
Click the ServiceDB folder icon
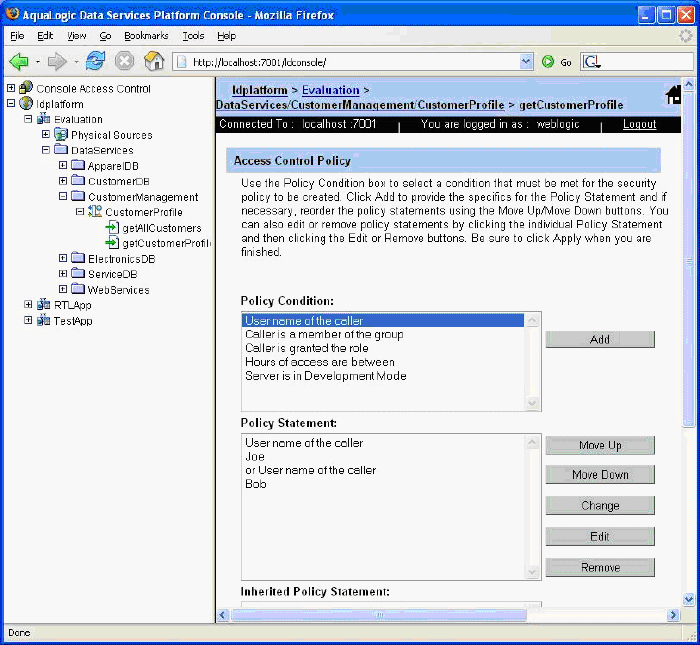point(78,273)
